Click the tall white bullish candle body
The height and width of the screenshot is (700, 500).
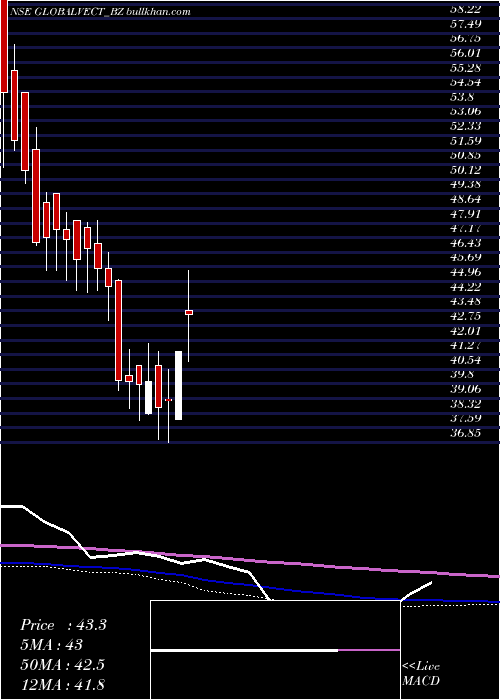pyautogui.click(x=178, y=386)
